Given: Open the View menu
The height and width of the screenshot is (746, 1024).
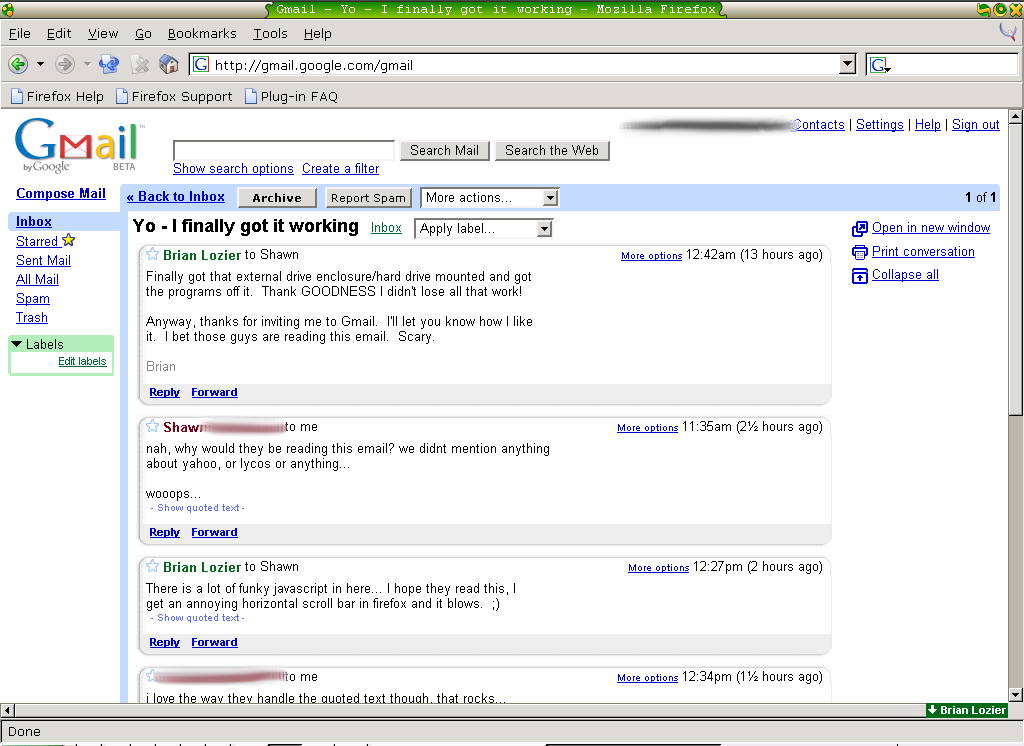Looking at the screenshot, I should tap(103, 33).
